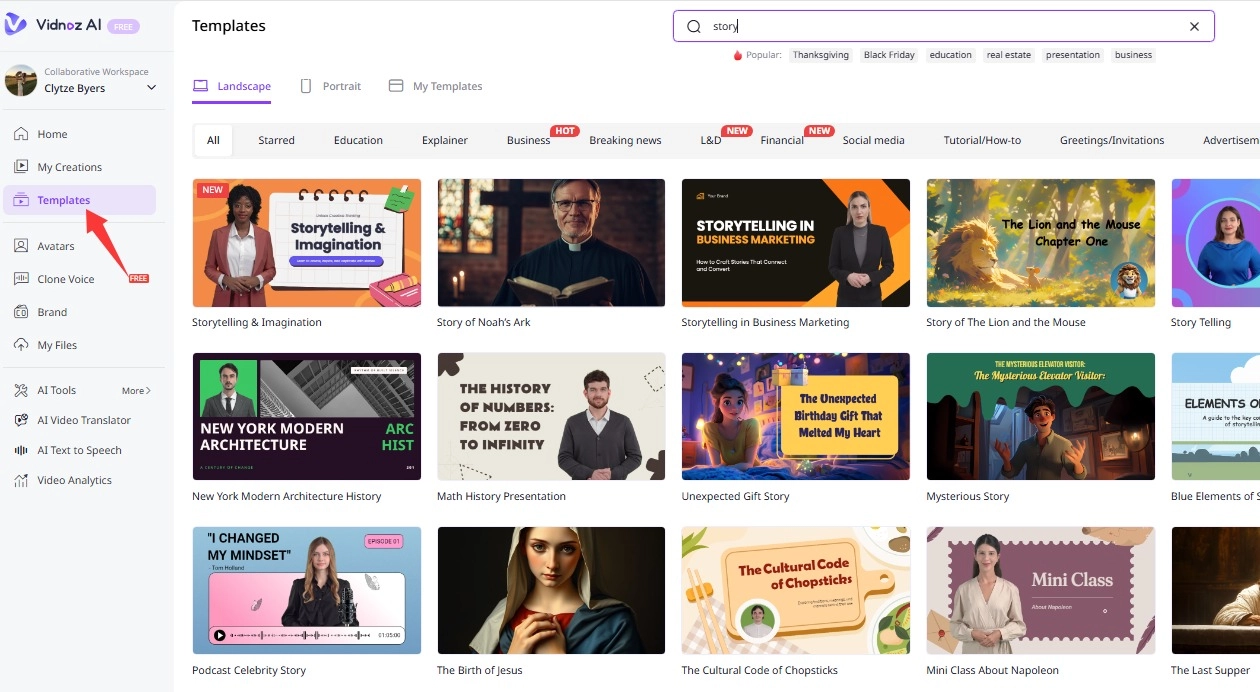Clear the search field with X

pos(1194,27)
